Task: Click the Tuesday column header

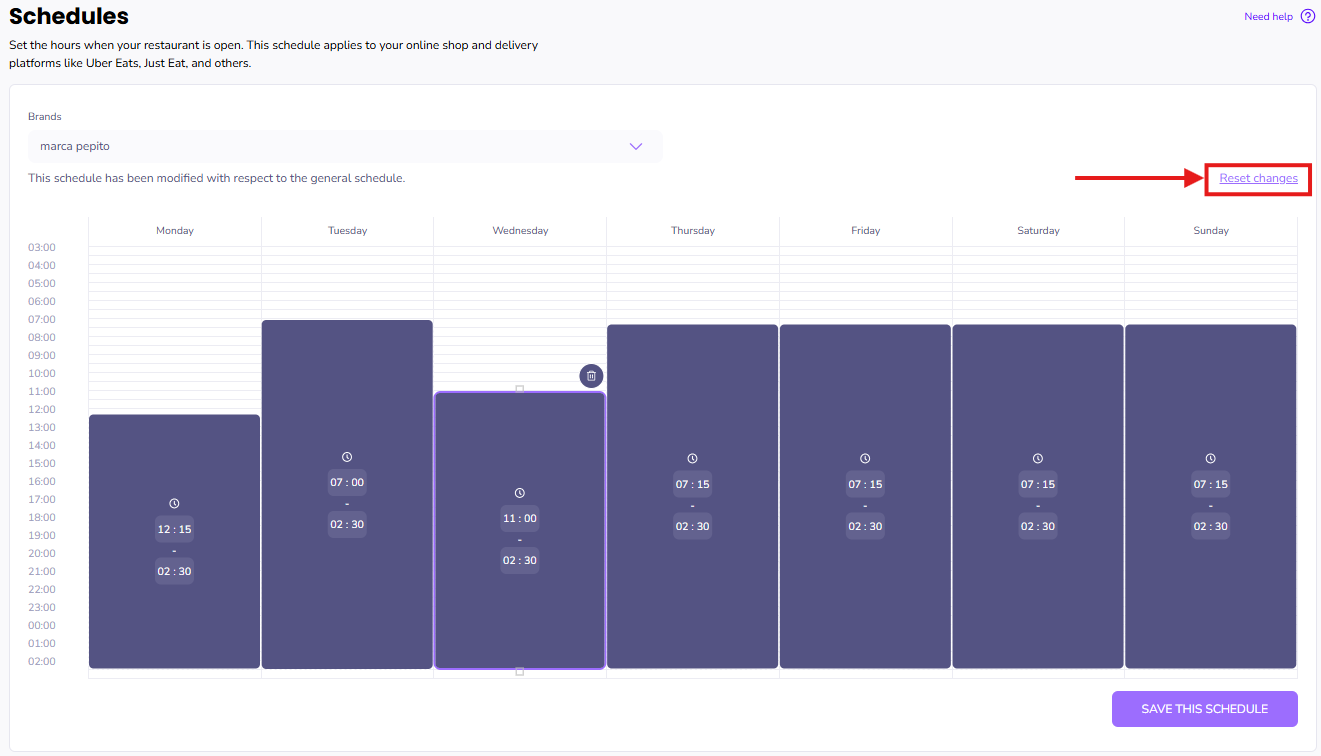Action: click(x=347, y=230)
